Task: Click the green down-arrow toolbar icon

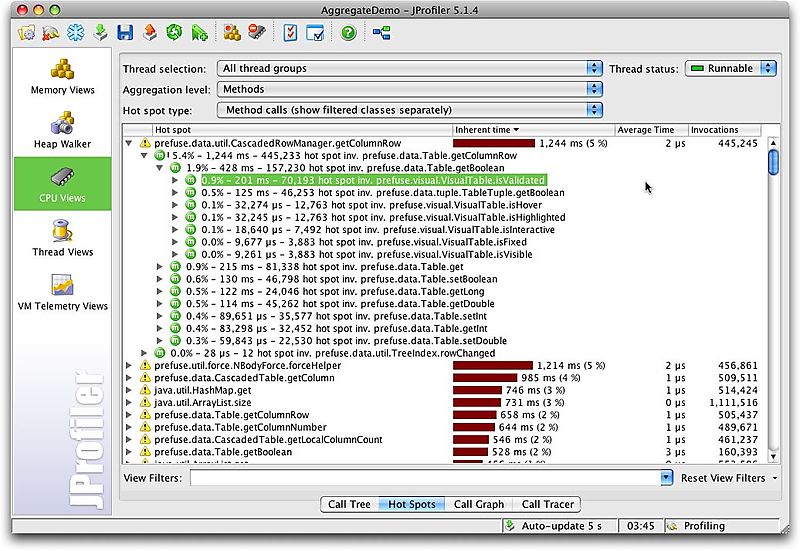Action: pos(101,33)
